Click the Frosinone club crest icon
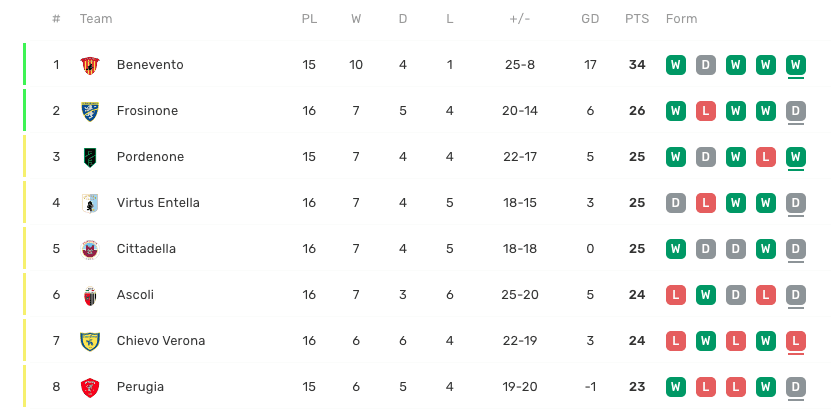 pos(90,111)
